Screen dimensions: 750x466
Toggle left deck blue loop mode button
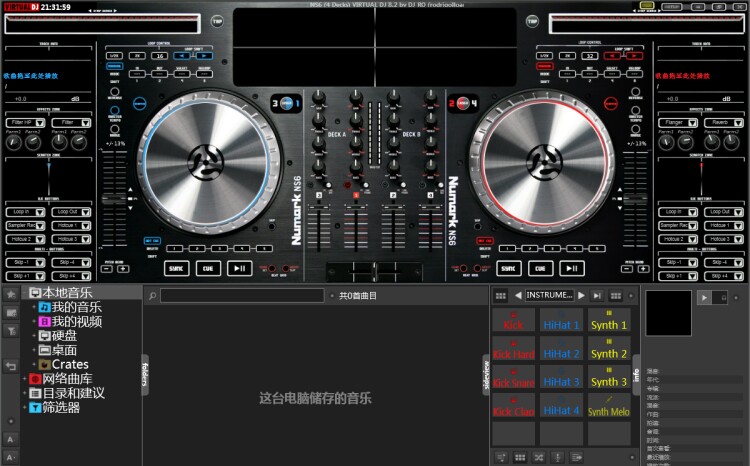(x=114, y=66)
